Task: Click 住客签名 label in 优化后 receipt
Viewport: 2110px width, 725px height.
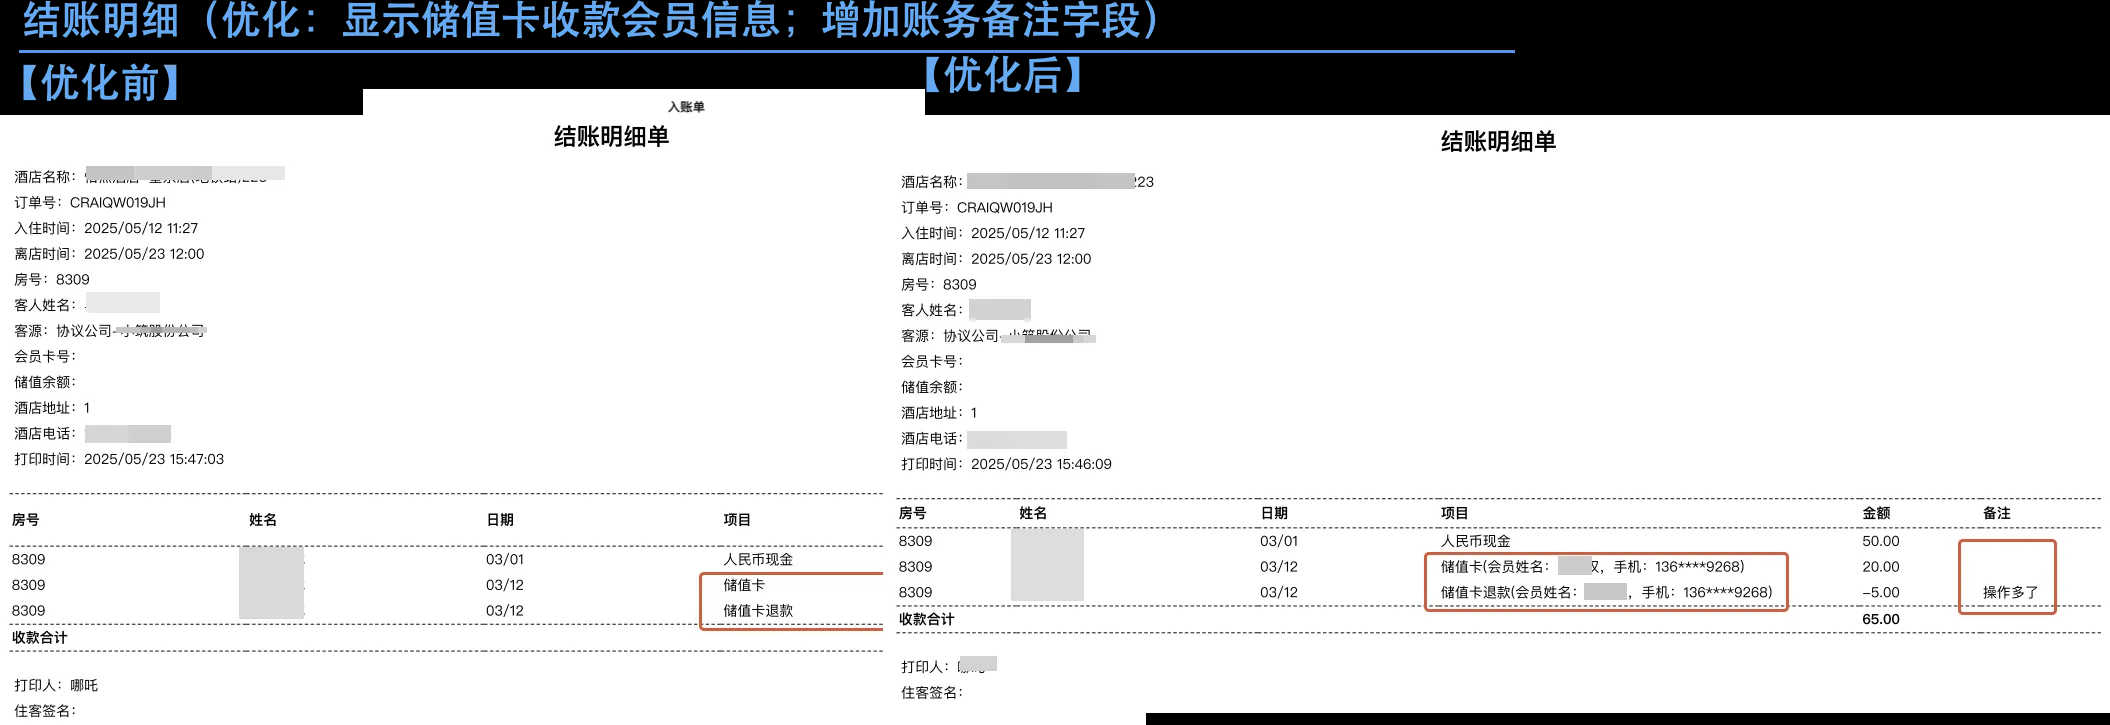Action: pos(932,692)
